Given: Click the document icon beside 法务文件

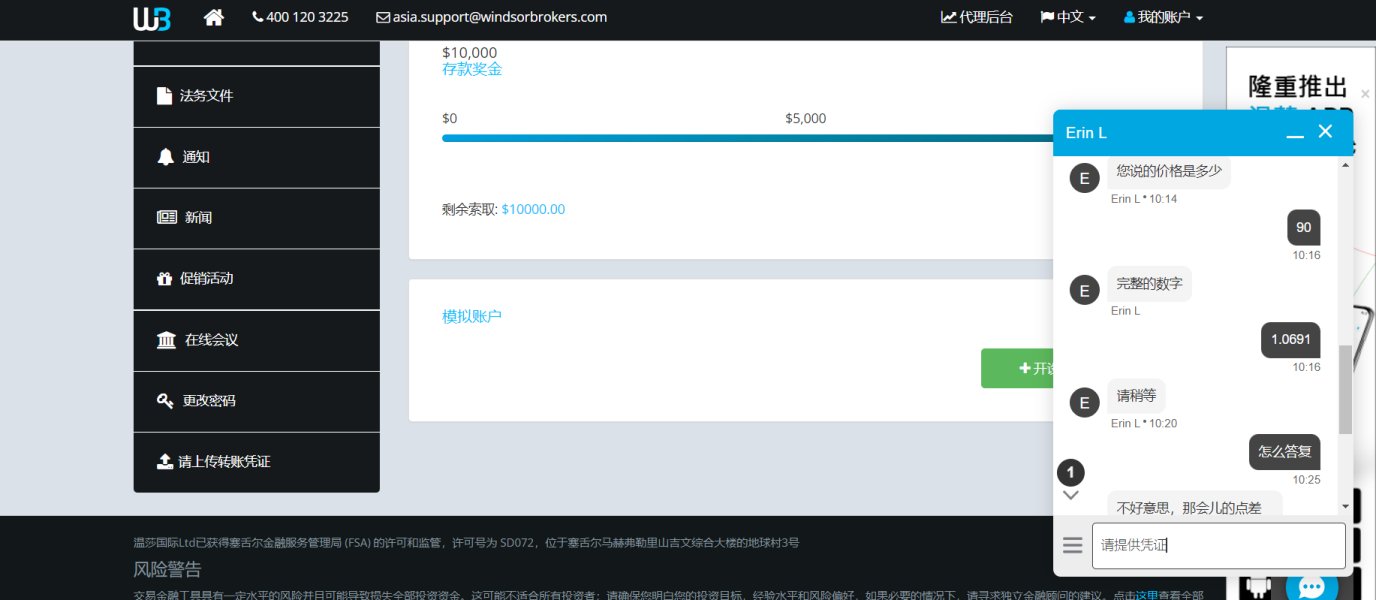Looking at the screenshot, I should pos(164,96).
